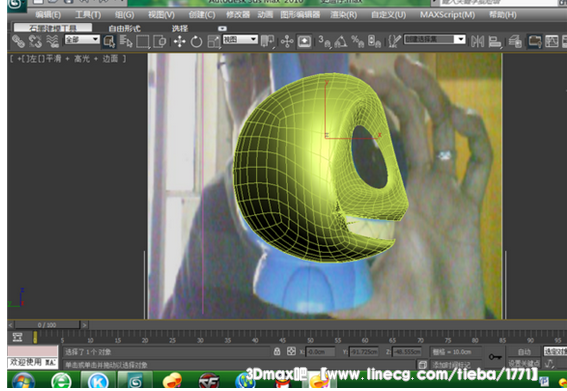Click the Mirror tool icon
The width and height of the screenshot is (567, 391).
477,42
